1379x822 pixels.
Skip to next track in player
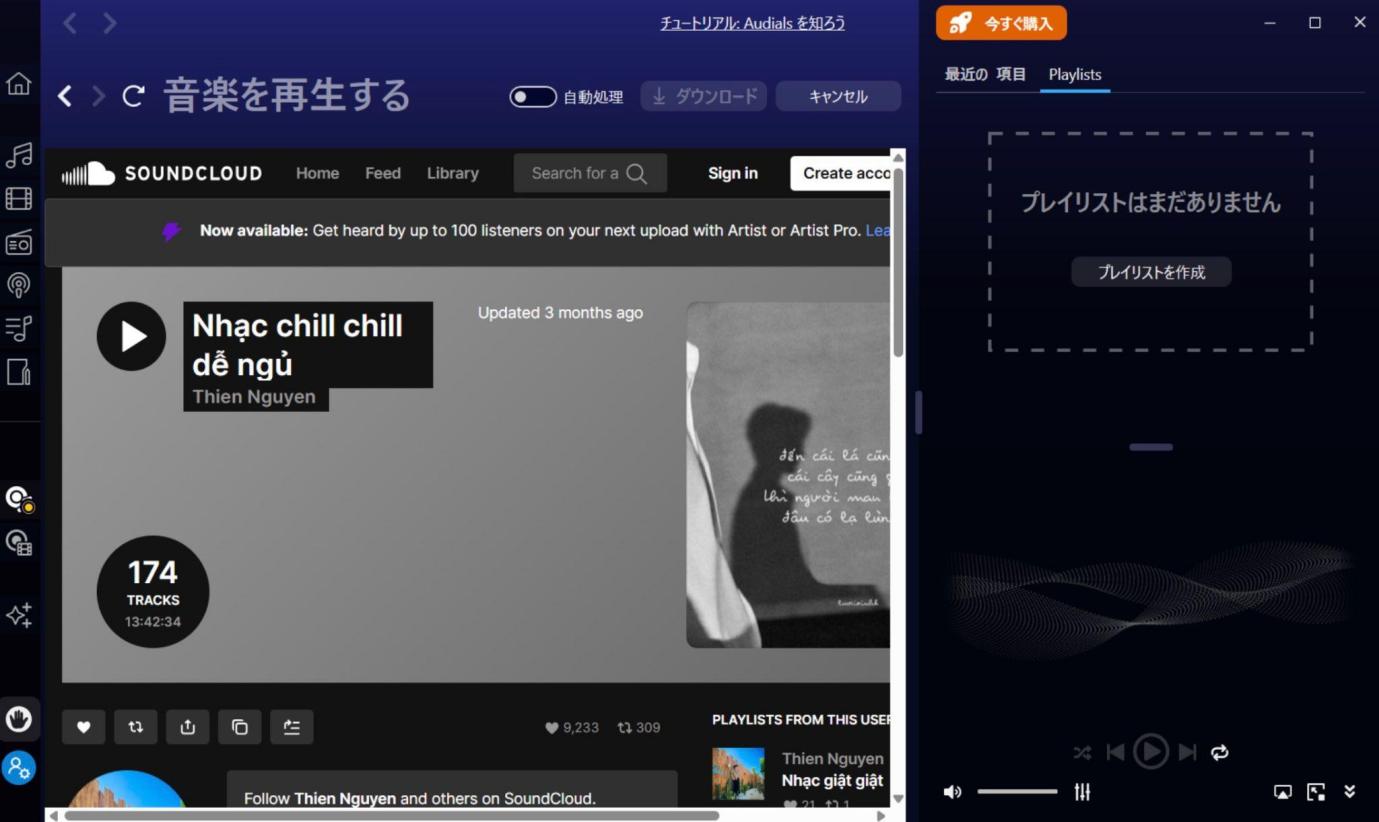(x=1187, y=752)
